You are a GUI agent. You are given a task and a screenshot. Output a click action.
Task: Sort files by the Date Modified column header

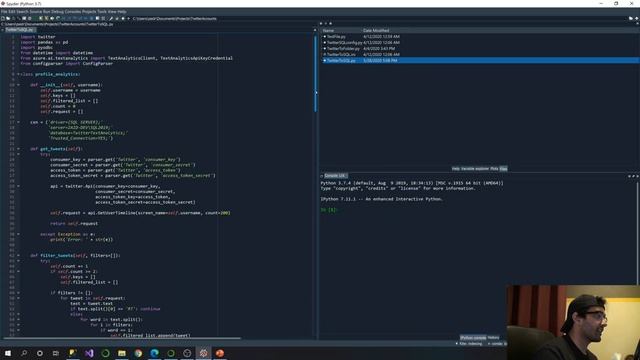pyautogui.click(x=376, y=30)
